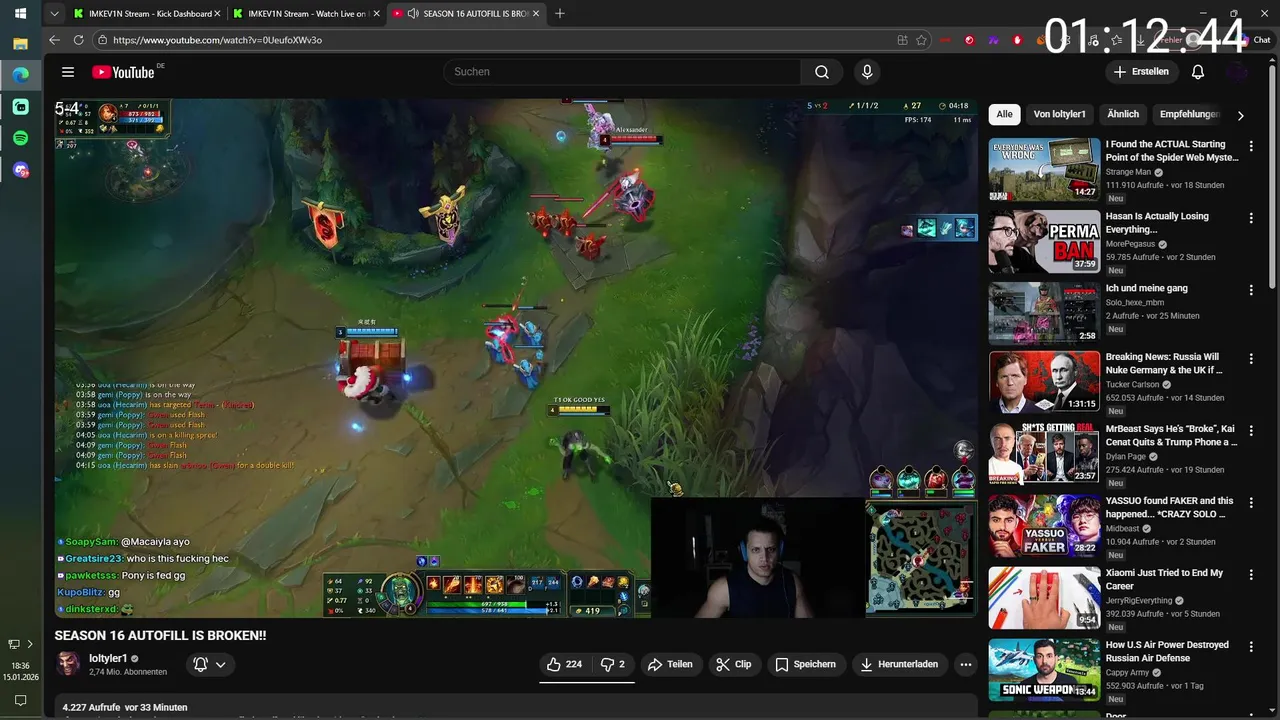Open Xiaomi red phone video thumbnail
The image size is (1280, 720).
coord(1044,597)
